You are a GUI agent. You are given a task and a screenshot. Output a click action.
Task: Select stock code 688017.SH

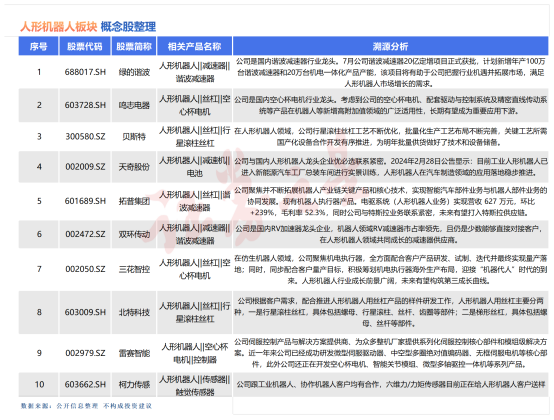point(85,72)
